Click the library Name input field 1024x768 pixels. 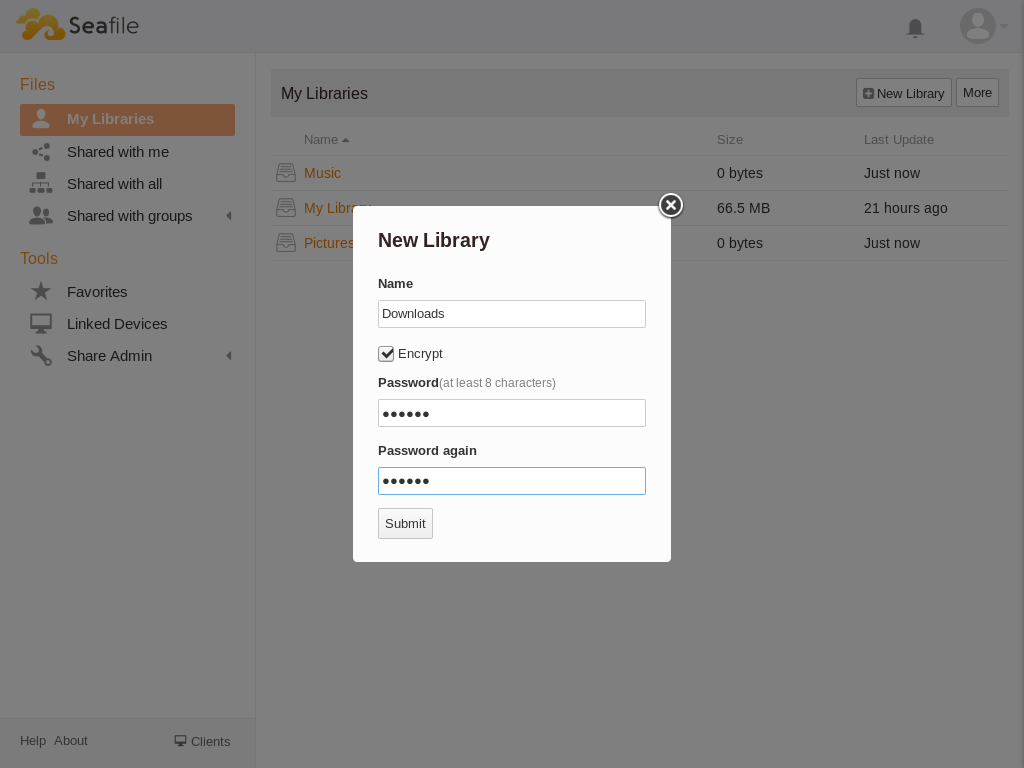coord(511,314)
